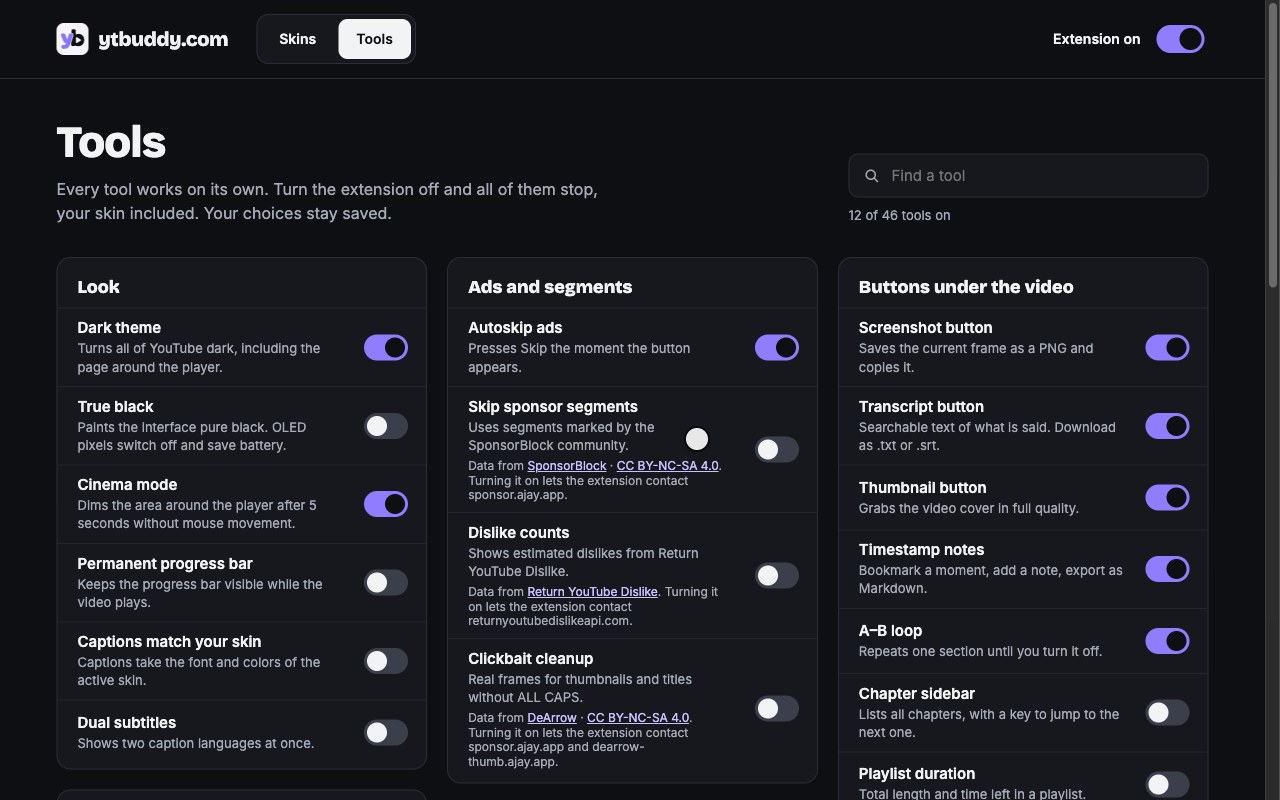Viewport: 1280px width, 800px height.
Task: Select the Tools tab
Action: (375, 39)
